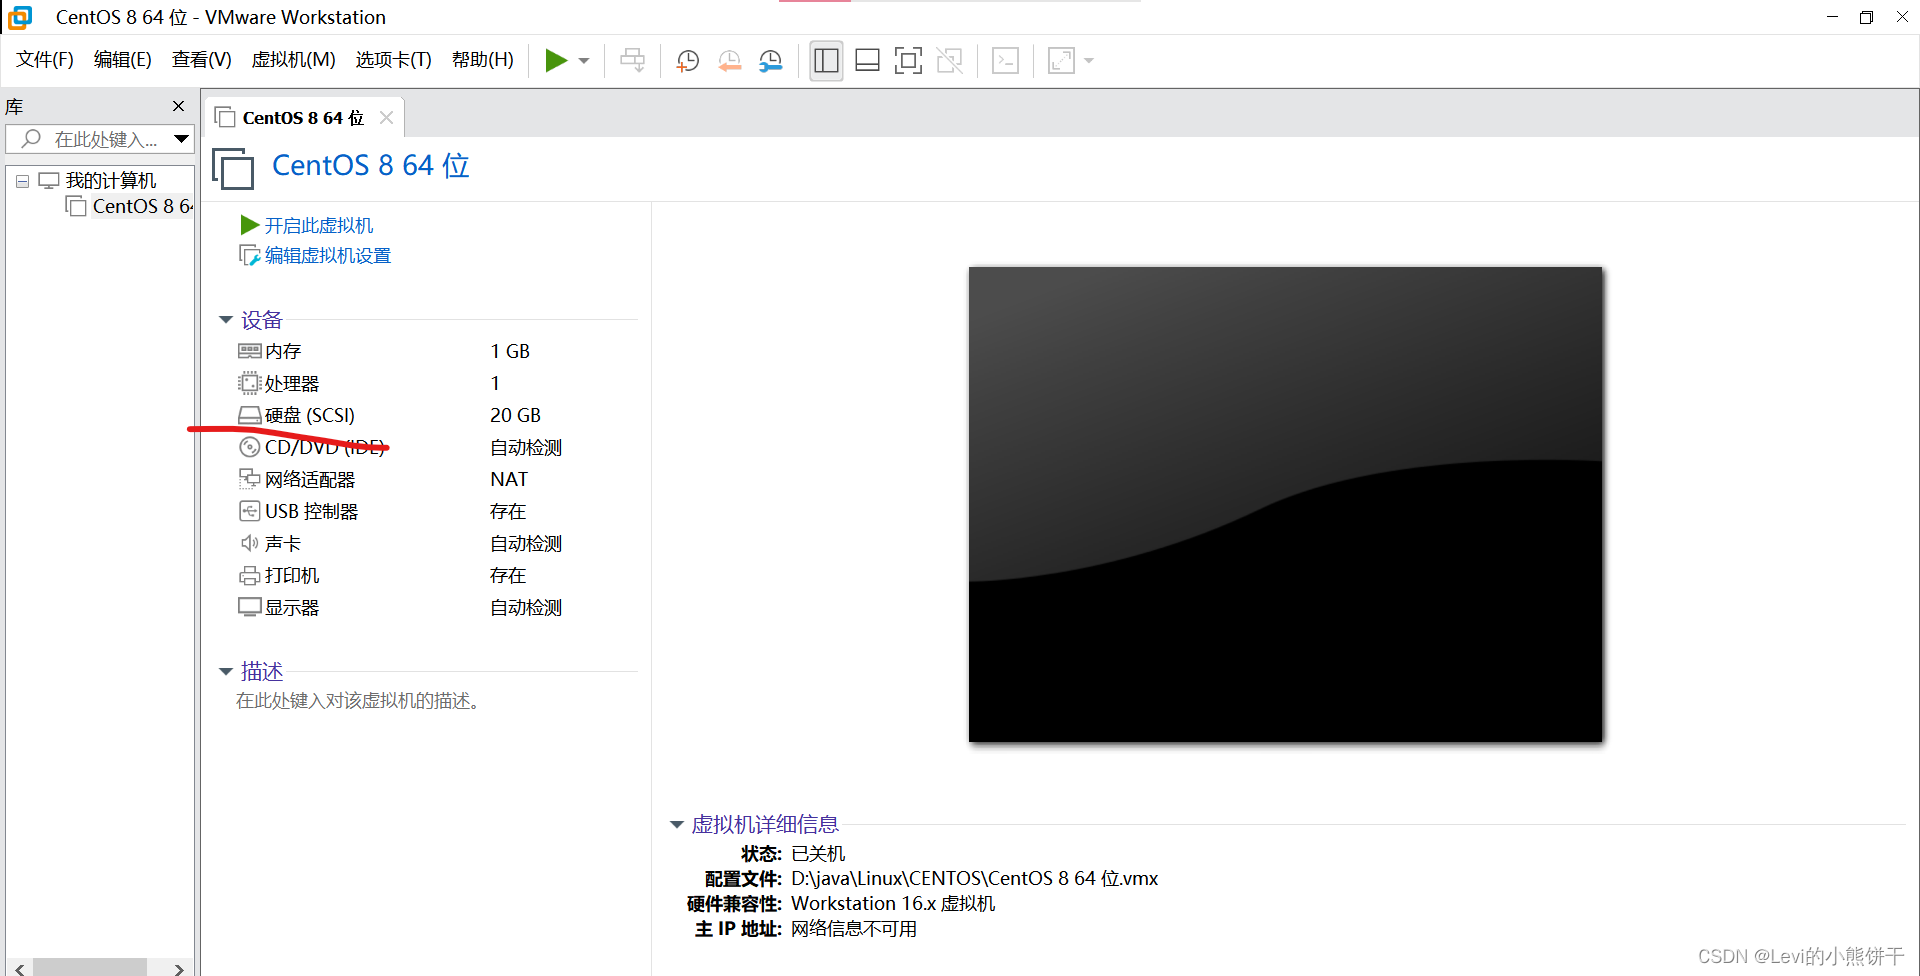This screenshot has width=1920, height=976.
Task: Collapse the 描述 section
Action: point(226,672)
